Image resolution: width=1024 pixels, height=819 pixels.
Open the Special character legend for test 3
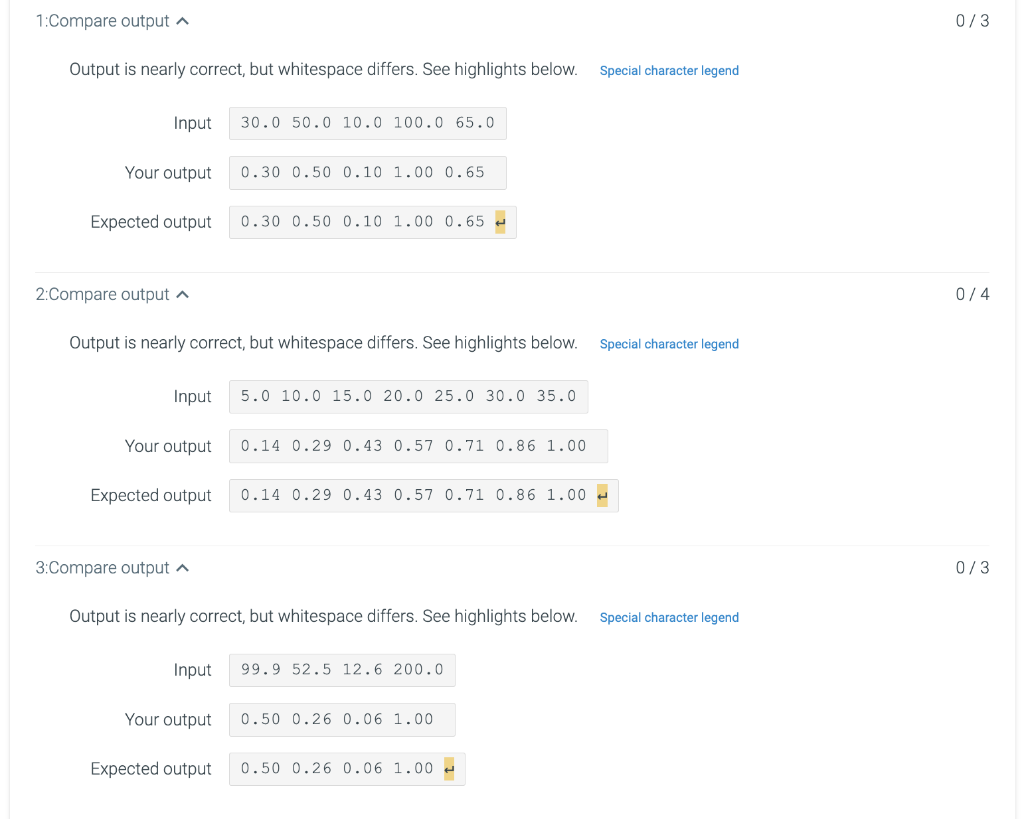[669, 617]
